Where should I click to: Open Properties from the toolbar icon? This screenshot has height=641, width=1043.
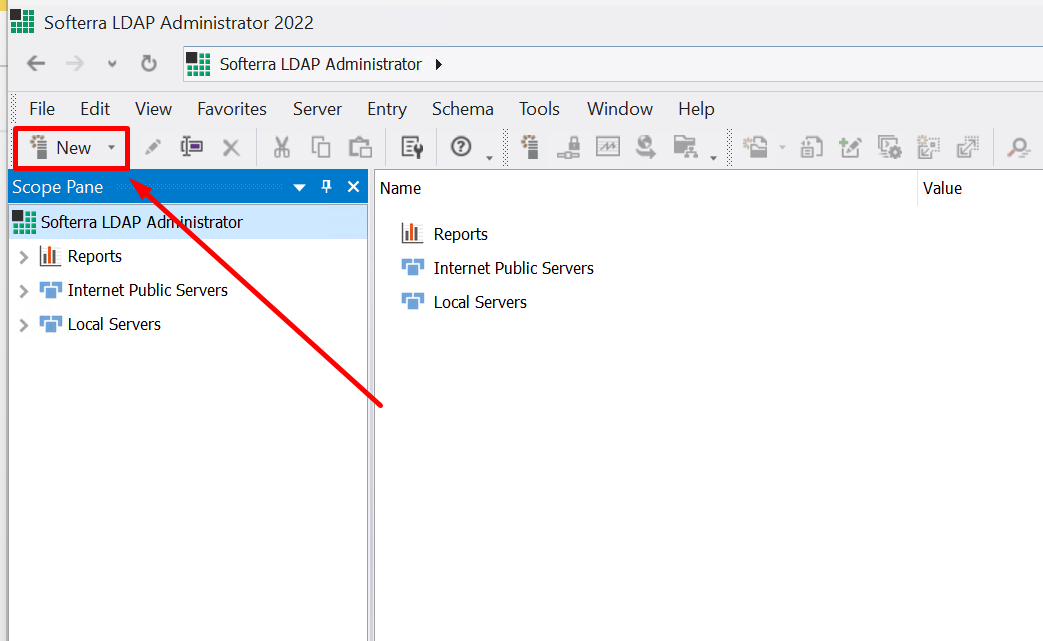[x=412, y=148]
